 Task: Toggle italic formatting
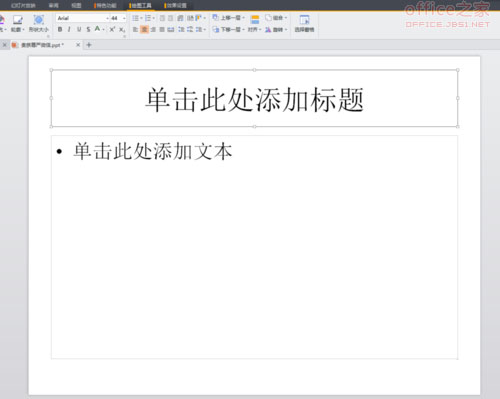tap(69, 29)
